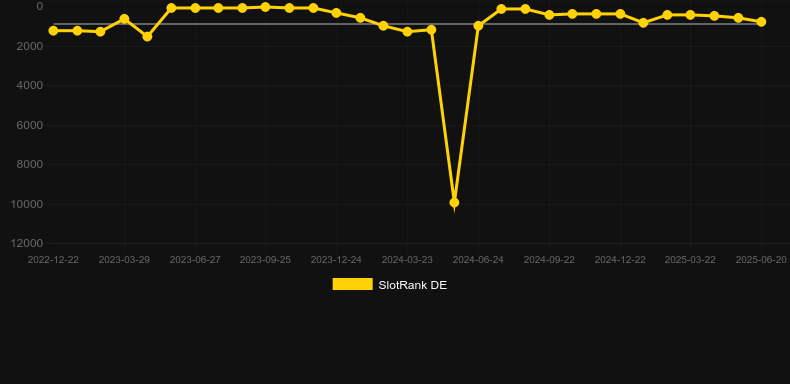This screenshot has width=790, height=384.
Task: Click the 2023-03-29 x-axis date label
Action: (x=124, y=260)
